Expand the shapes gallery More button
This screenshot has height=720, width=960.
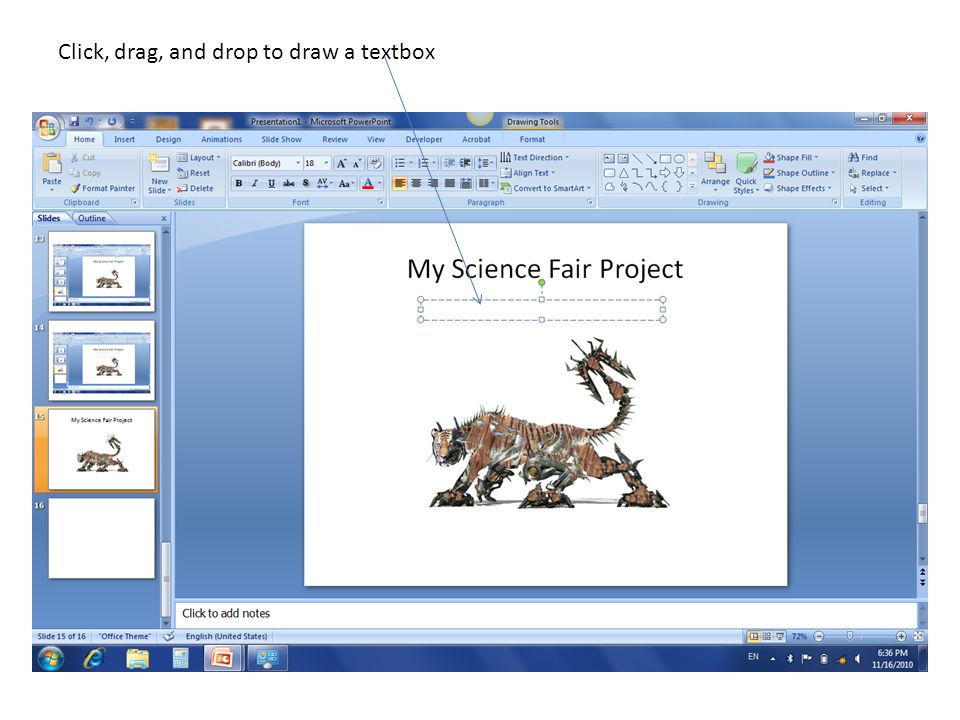click(x=692, y=187)
